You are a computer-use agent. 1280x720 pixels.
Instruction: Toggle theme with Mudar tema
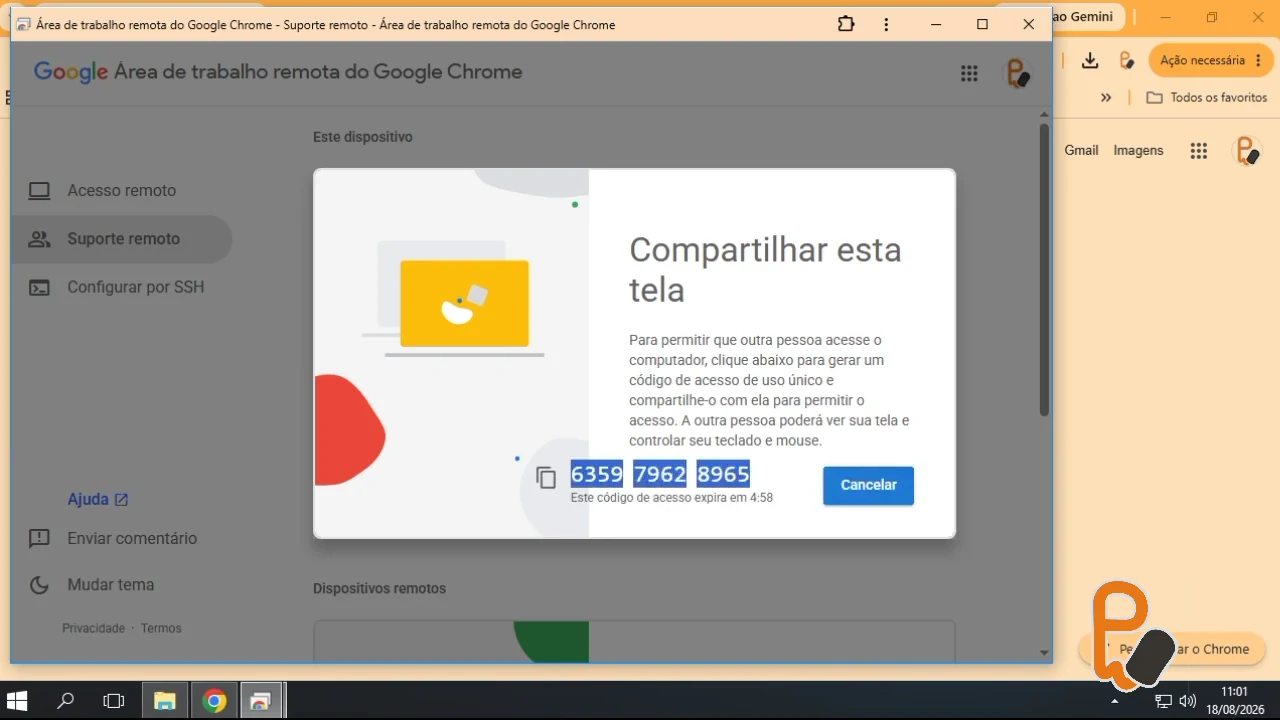pos(91,585)
